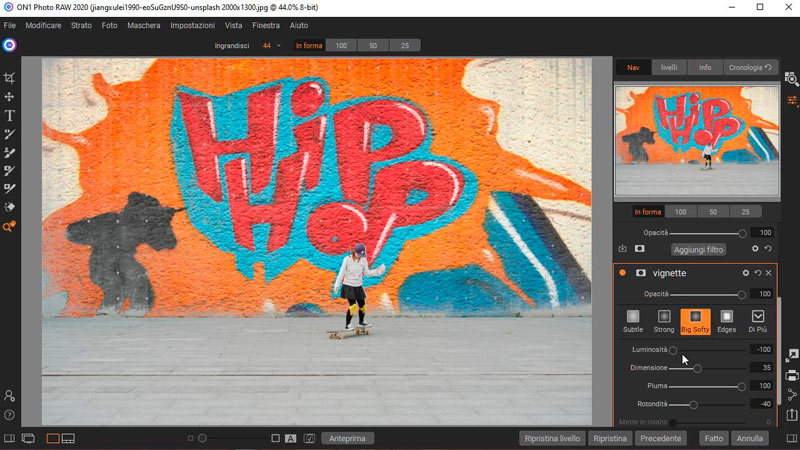
Task: Toggle the layer mask icon beside Aggiungi filtro
Action: [639, 249]
